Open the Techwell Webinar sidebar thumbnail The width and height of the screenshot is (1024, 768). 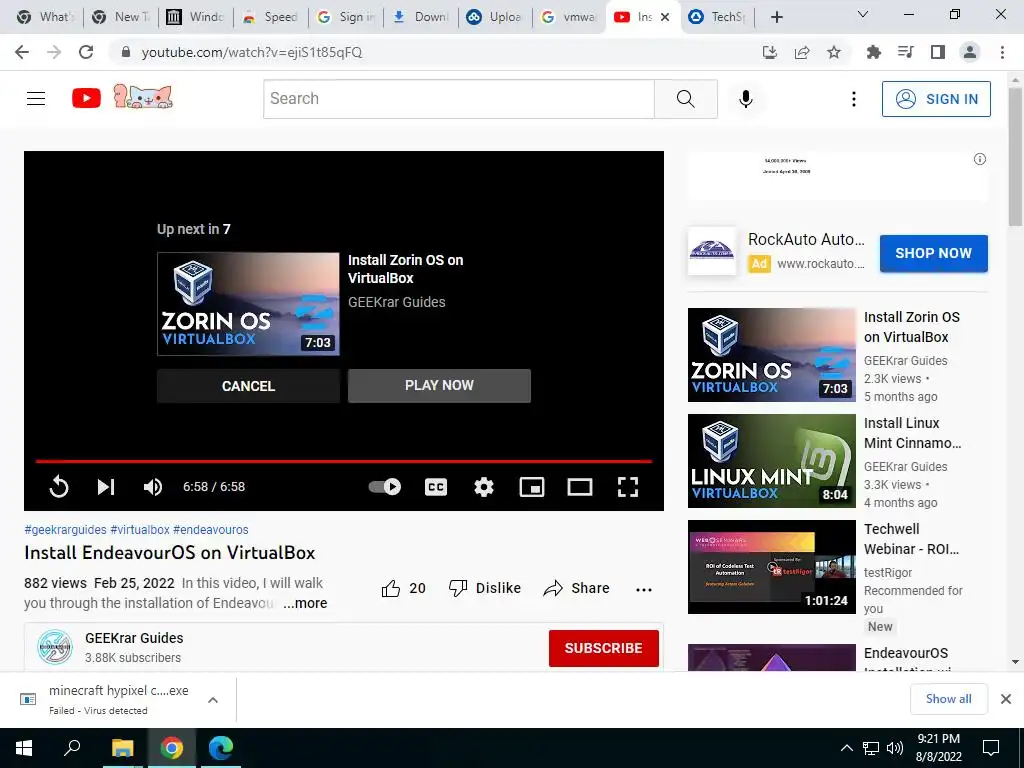[771, 567]
